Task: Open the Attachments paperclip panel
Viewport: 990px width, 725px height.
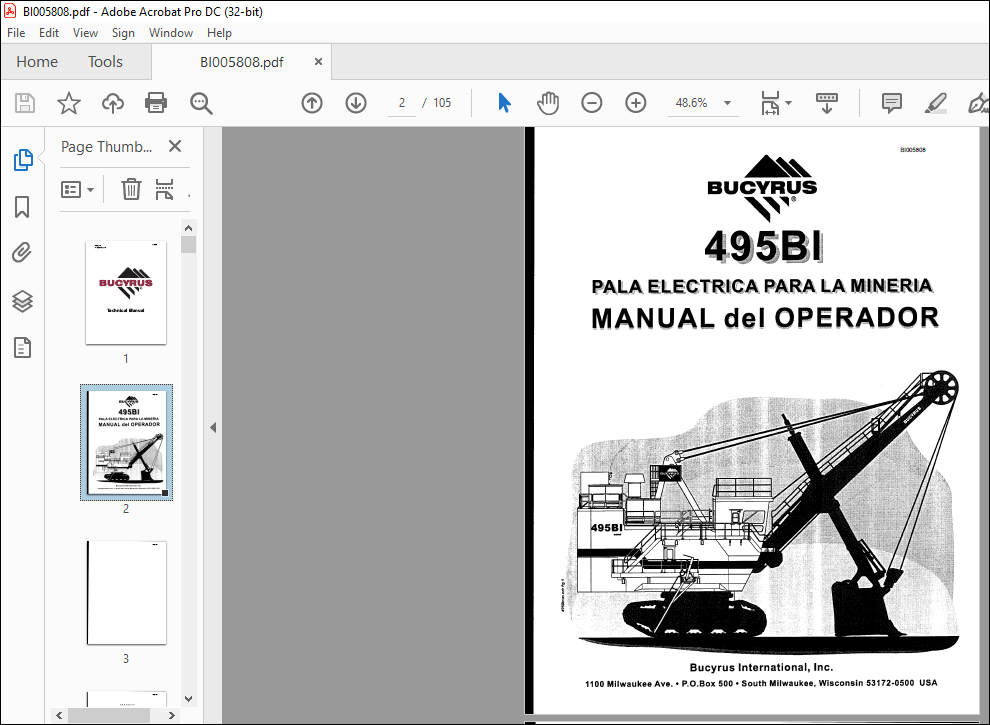Action: point(22,253)
